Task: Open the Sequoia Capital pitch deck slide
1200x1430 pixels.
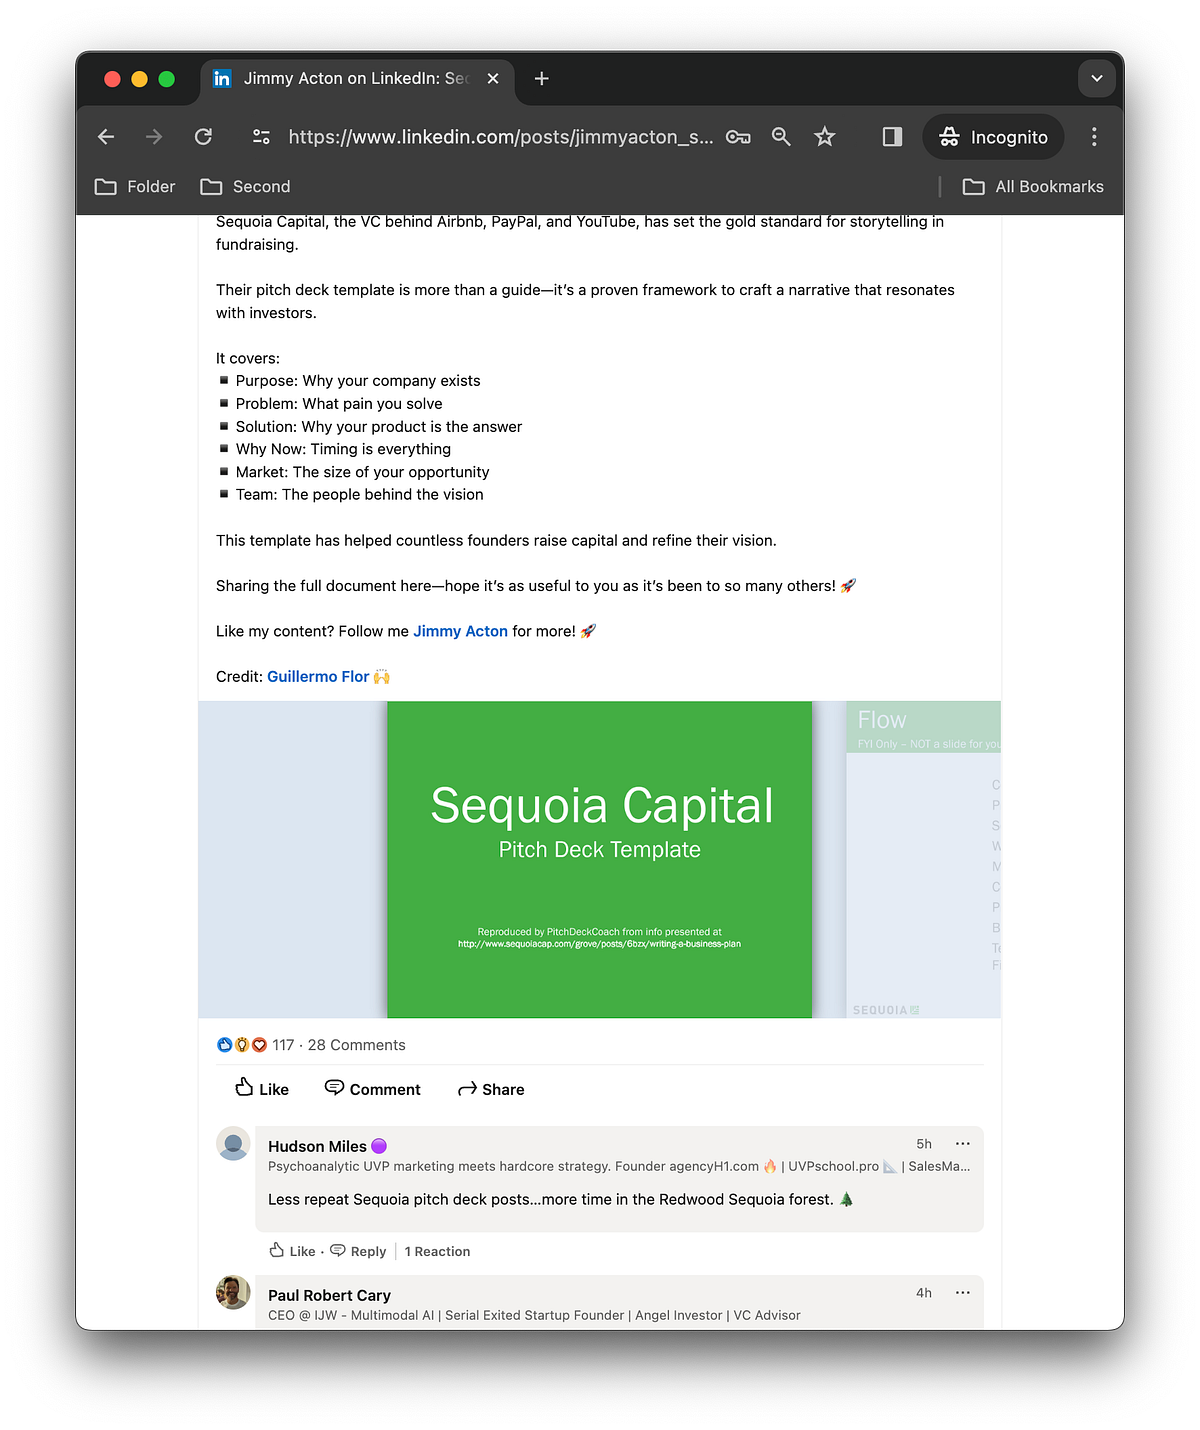Action: pyautogui.click(x=599, y=859)
